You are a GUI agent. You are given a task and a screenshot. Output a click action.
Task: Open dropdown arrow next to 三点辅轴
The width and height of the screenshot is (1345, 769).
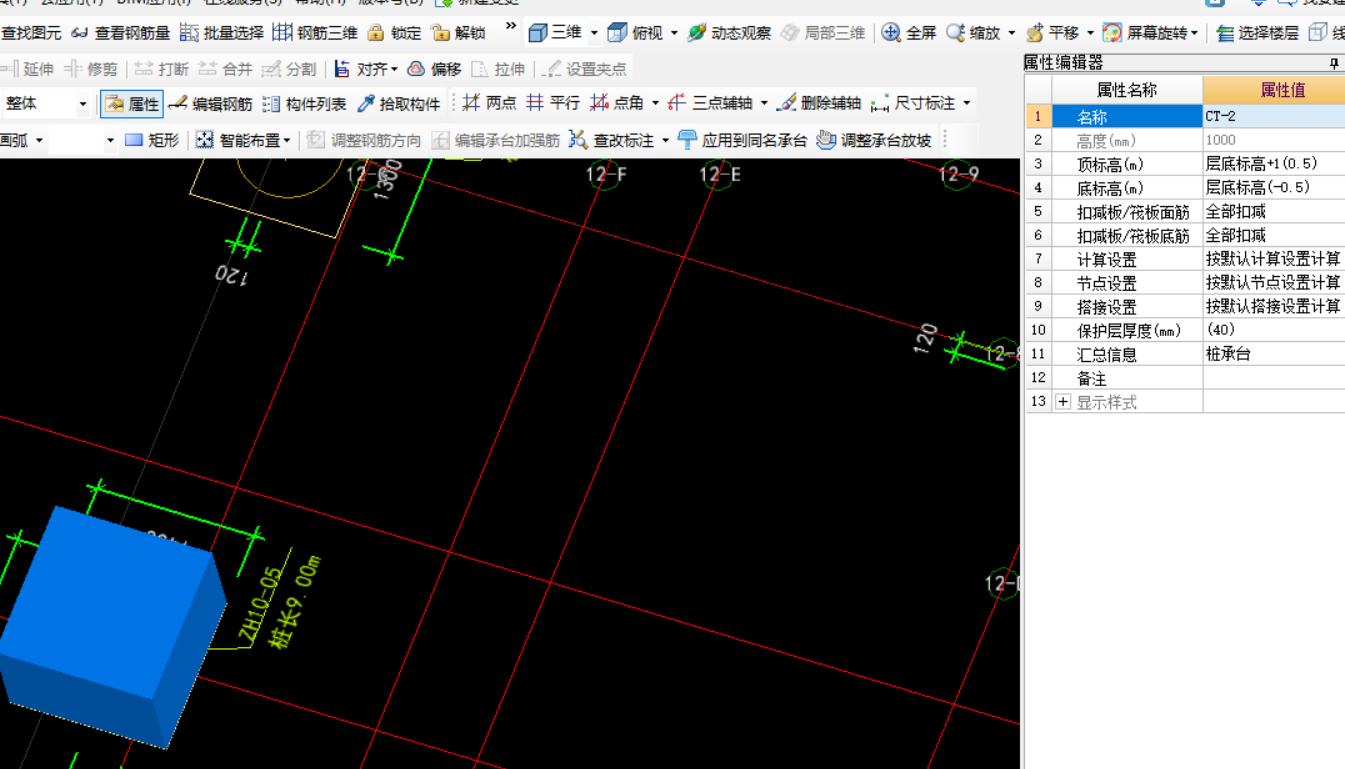pos(764,103)
